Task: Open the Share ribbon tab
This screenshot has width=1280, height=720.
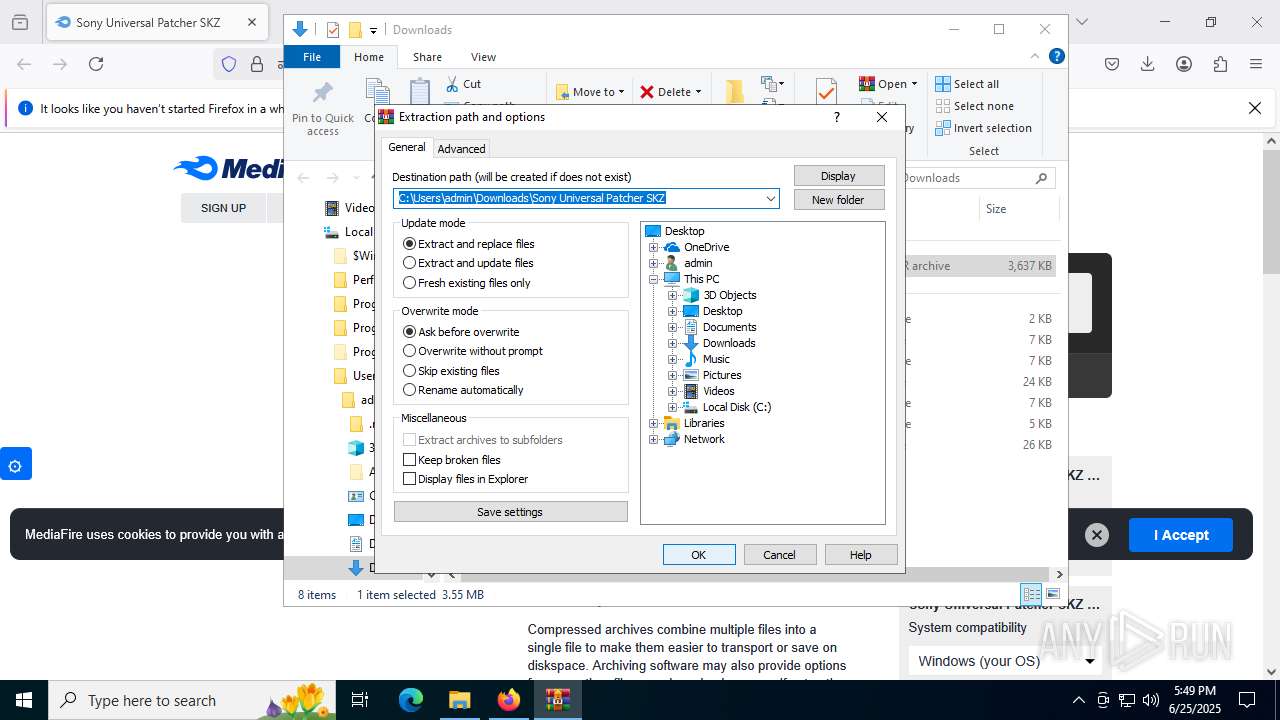Action: 427,57
